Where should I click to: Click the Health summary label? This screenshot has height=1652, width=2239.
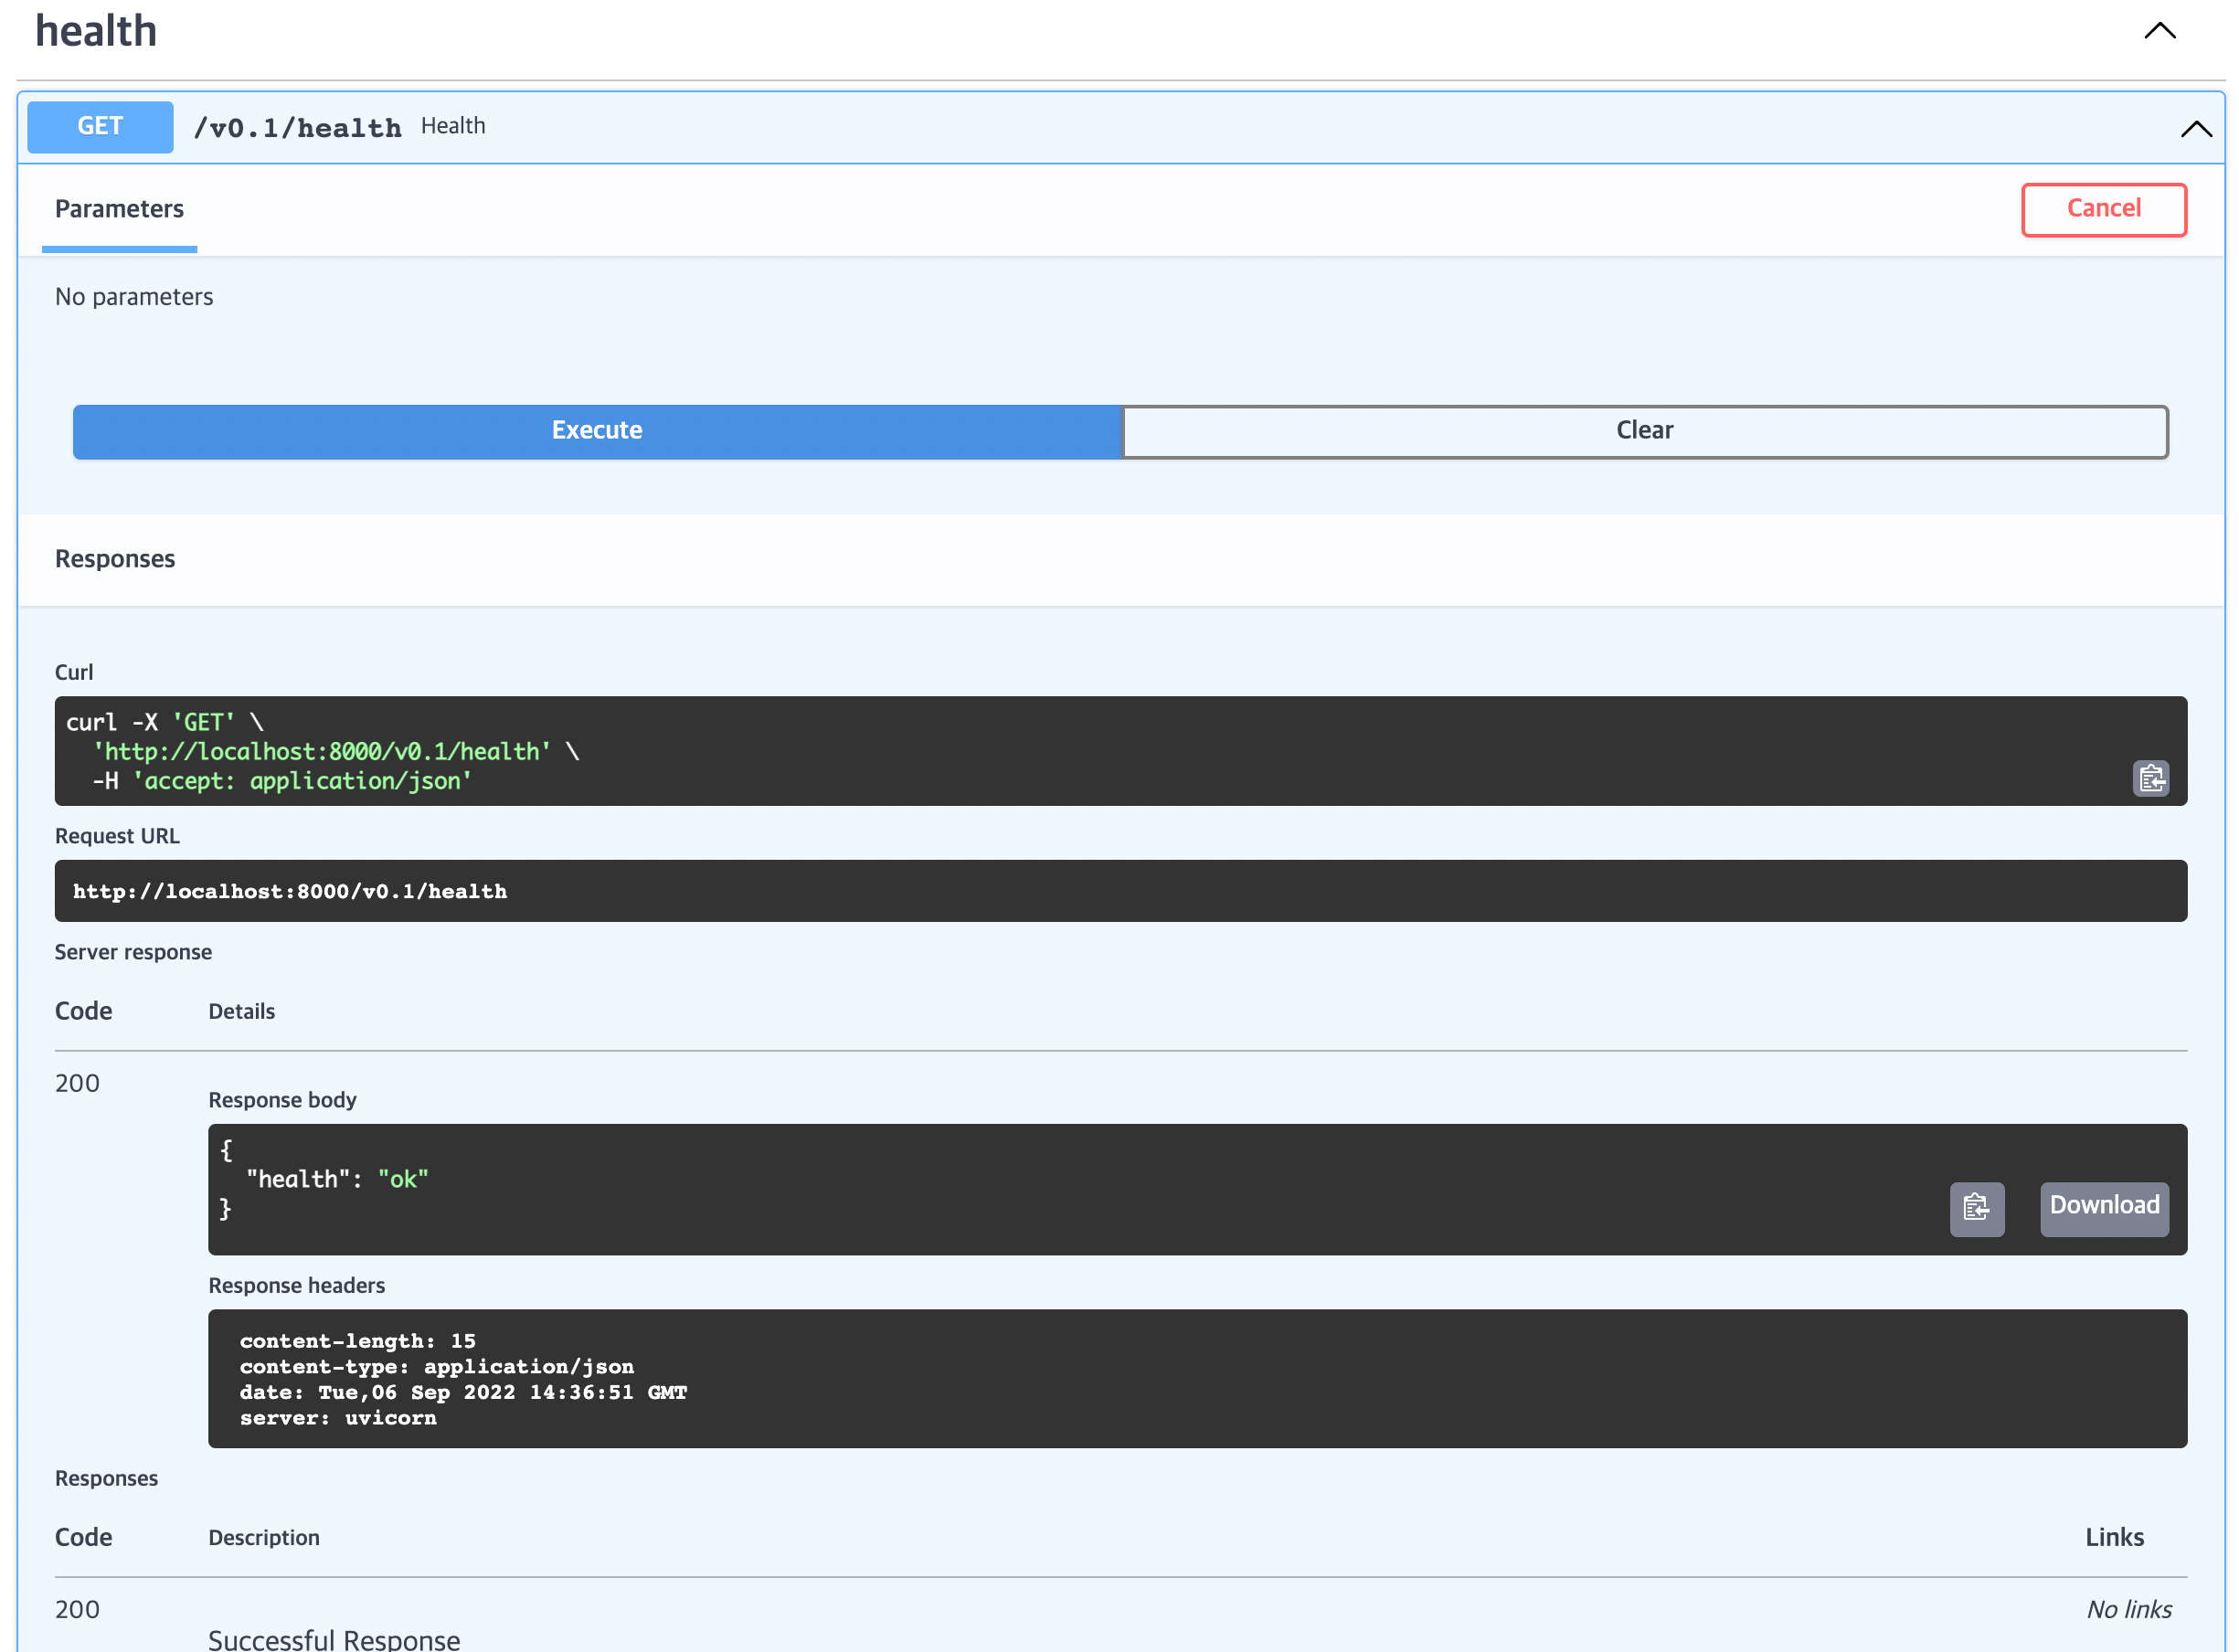(453, 126)
